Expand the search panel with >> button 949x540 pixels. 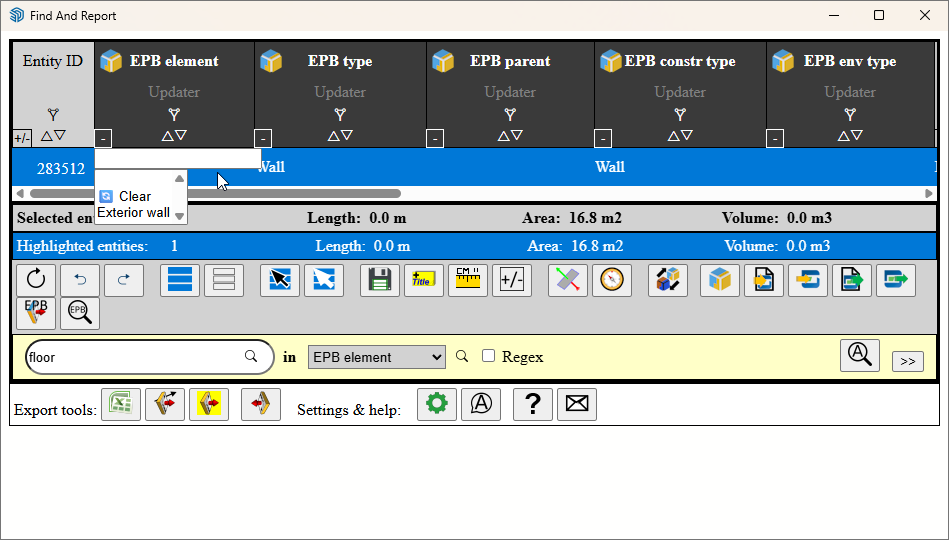[907, 361]
